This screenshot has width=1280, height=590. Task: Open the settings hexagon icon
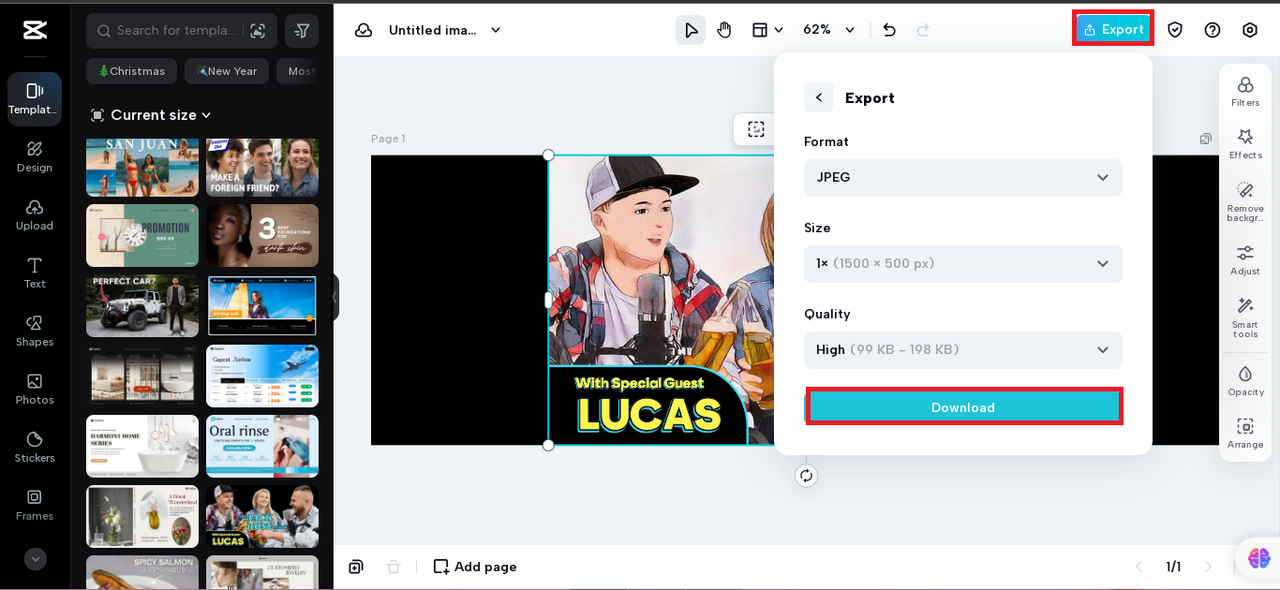point(1249,30)
